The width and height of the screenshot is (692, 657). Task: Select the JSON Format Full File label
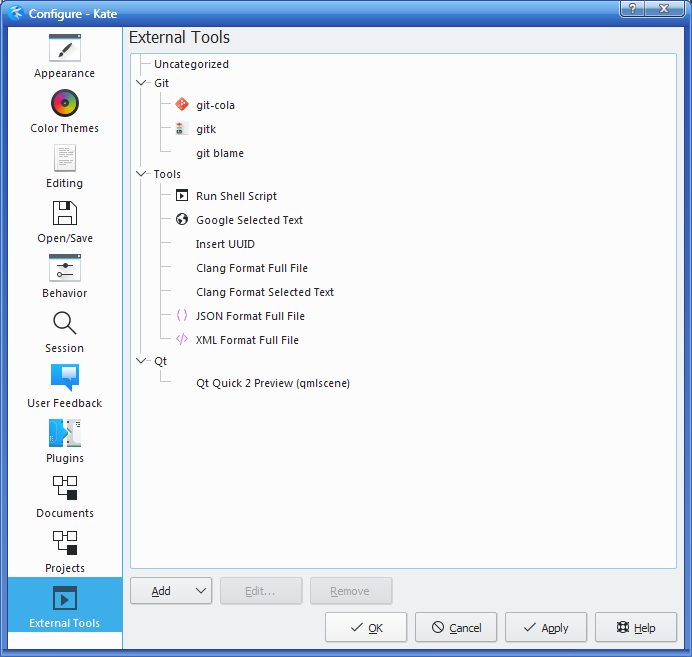click(250, 316)
